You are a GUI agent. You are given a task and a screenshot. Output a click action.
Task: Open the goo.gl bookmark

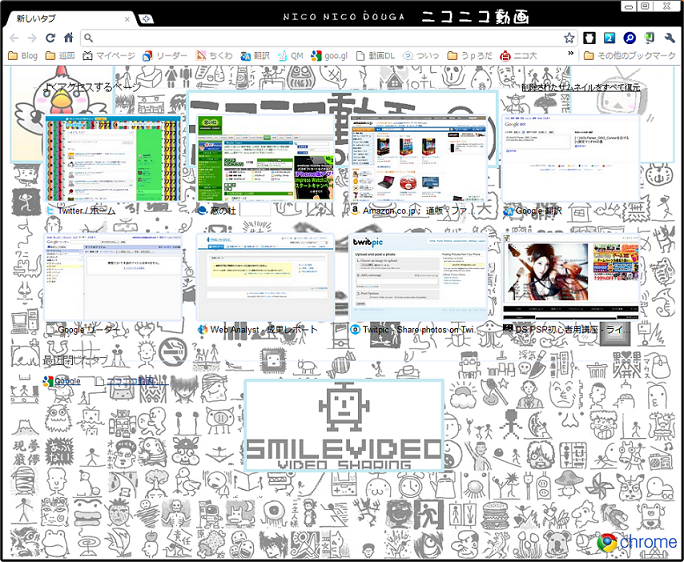(x=329, y=56)
